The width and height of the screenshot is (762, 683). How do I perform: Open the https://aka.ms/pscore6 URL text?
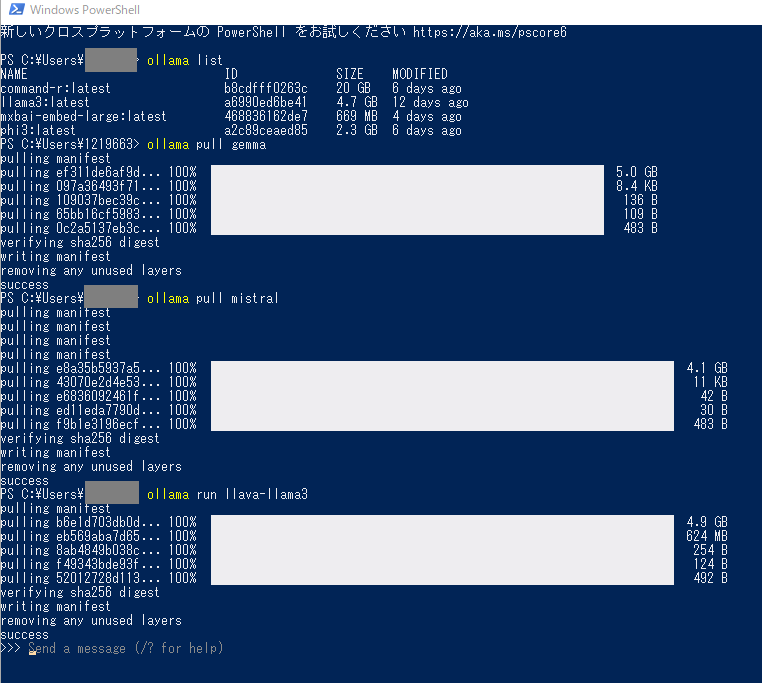coord(490,32)
